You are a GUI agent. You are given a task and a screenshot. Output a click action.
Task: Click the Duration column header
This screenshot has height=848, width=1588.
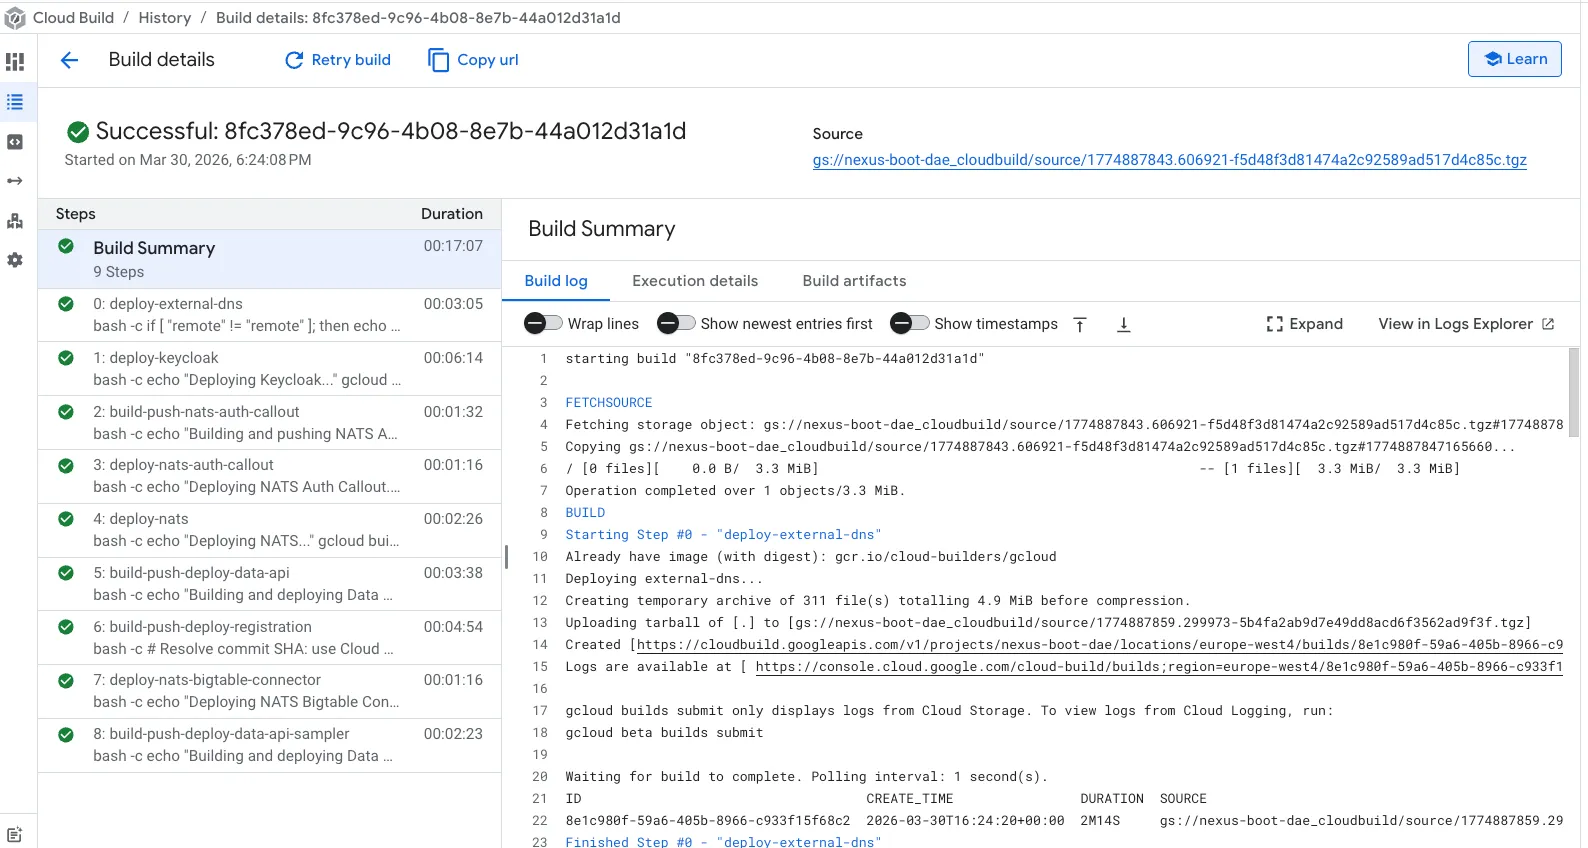pyautogui.click(x=452, y=214)
